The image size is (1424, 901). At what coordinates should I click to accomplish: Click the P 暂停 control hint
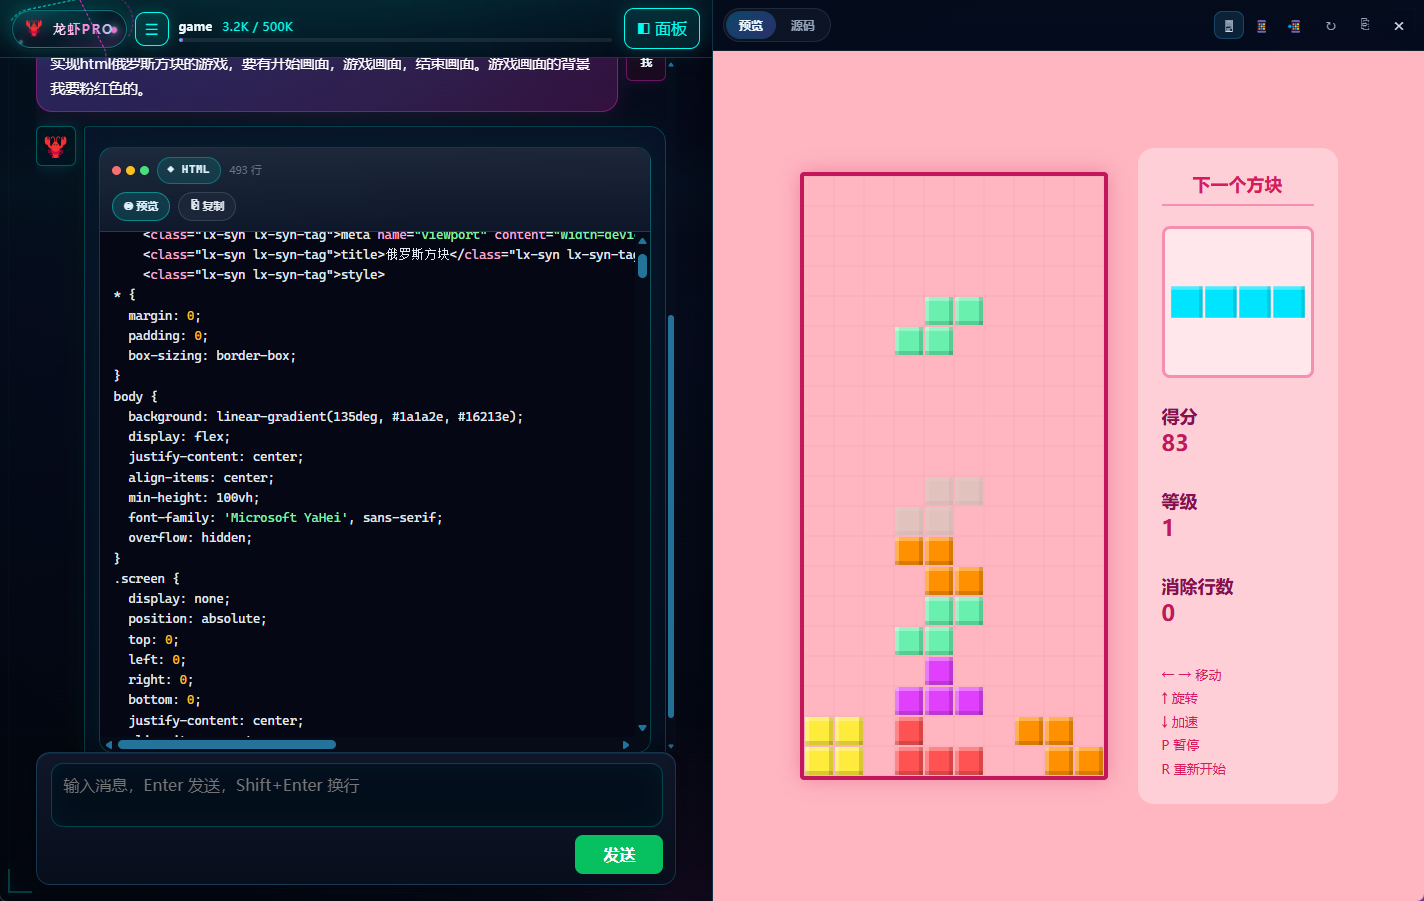click(1181, 745)
